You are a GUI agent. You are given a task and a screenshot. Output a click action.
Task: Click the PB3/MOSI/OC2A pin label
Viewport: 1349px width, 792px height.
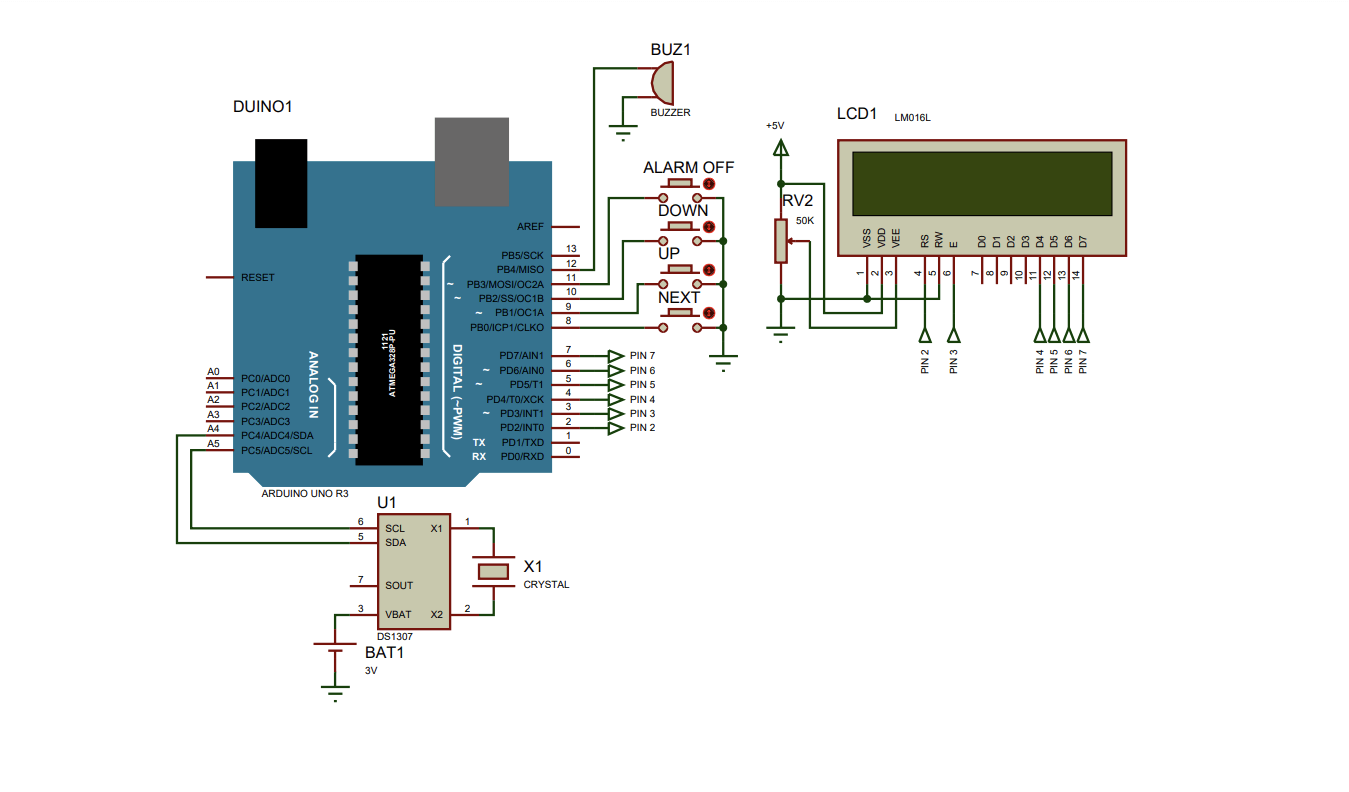(506, 284)
